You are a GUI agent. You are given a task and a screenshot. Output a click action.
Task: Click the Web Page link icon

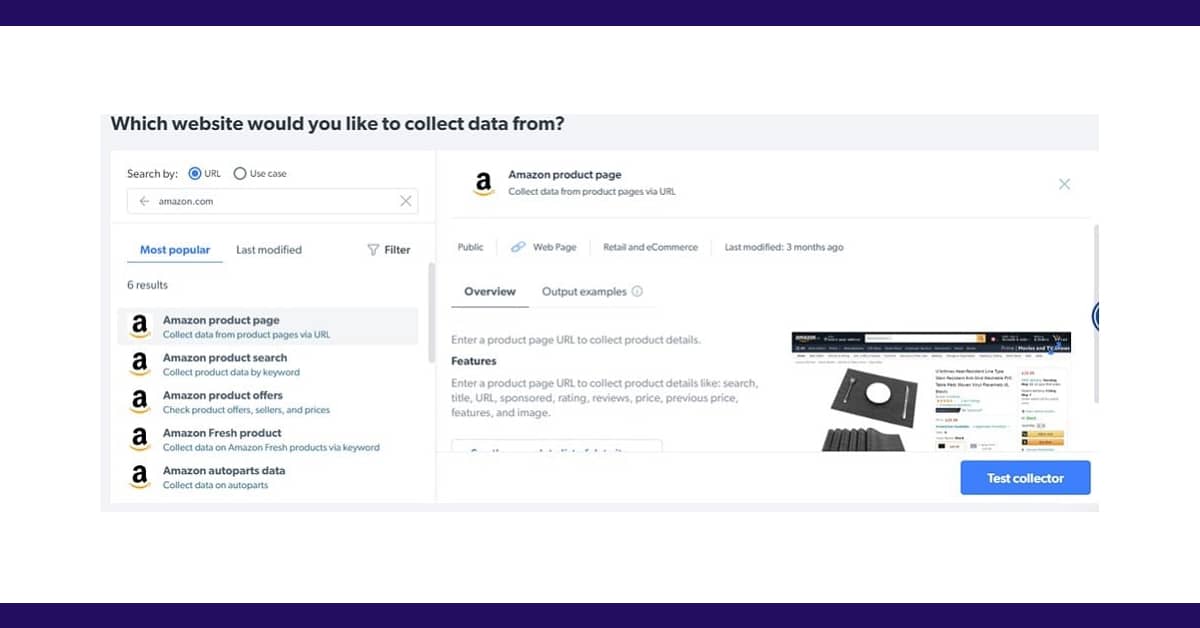click(518, 247)
